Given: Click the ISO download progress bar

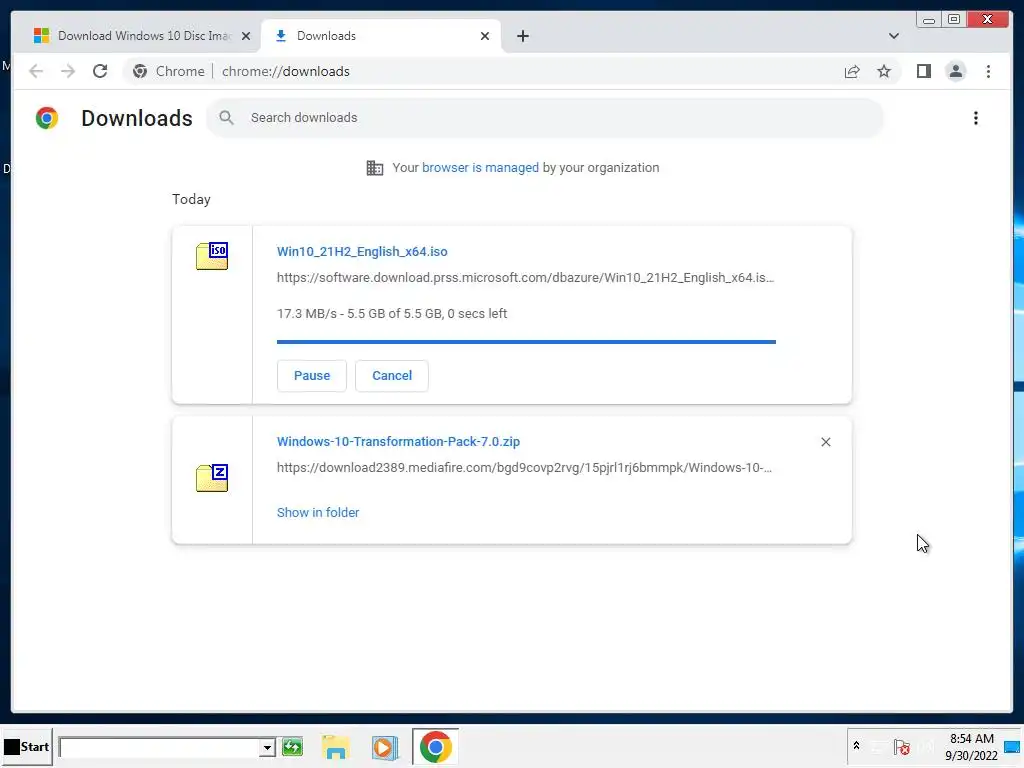Looking at the screenshot, I should tap(526, 342).
